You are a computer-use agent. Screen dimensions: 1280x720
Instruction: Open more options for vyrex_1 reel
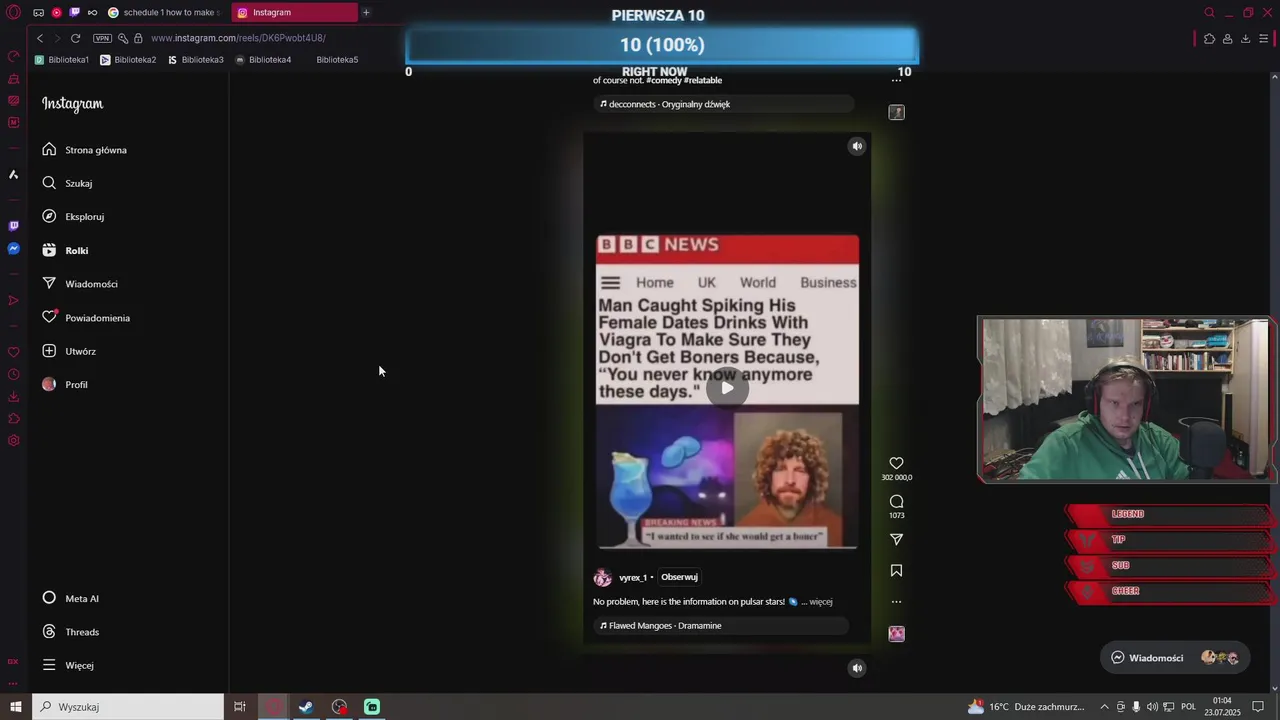click(x=896, y=602)
